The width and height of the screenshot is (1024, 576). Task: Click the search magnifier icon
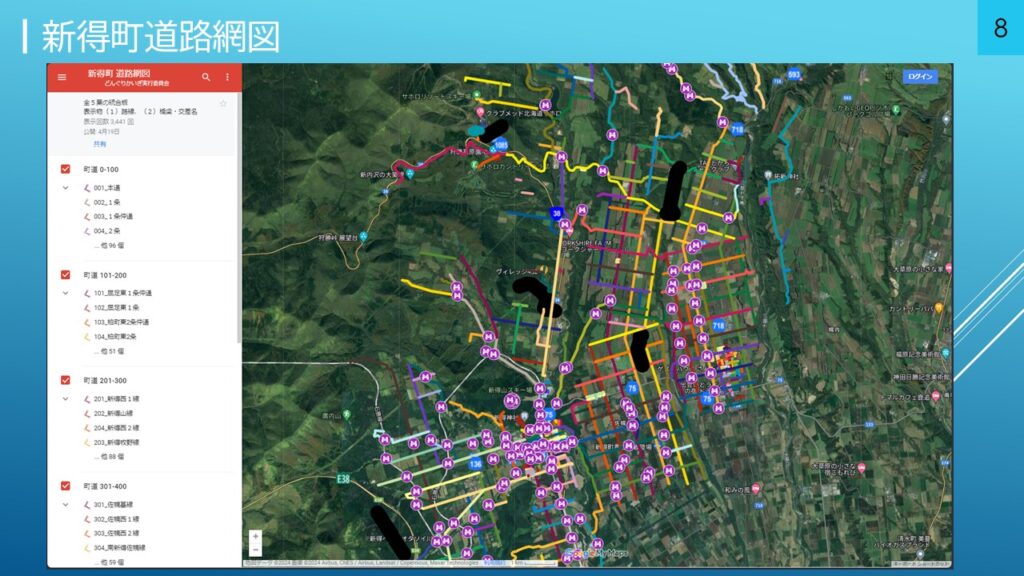pyautogui.click(x=206, y=77)
